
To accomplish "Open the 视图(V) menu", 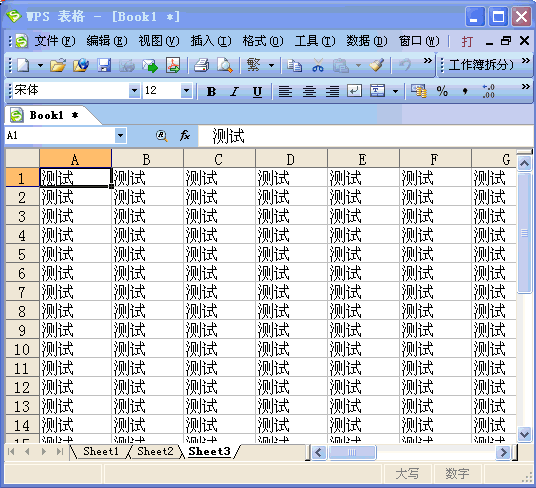I will (159, 41).
